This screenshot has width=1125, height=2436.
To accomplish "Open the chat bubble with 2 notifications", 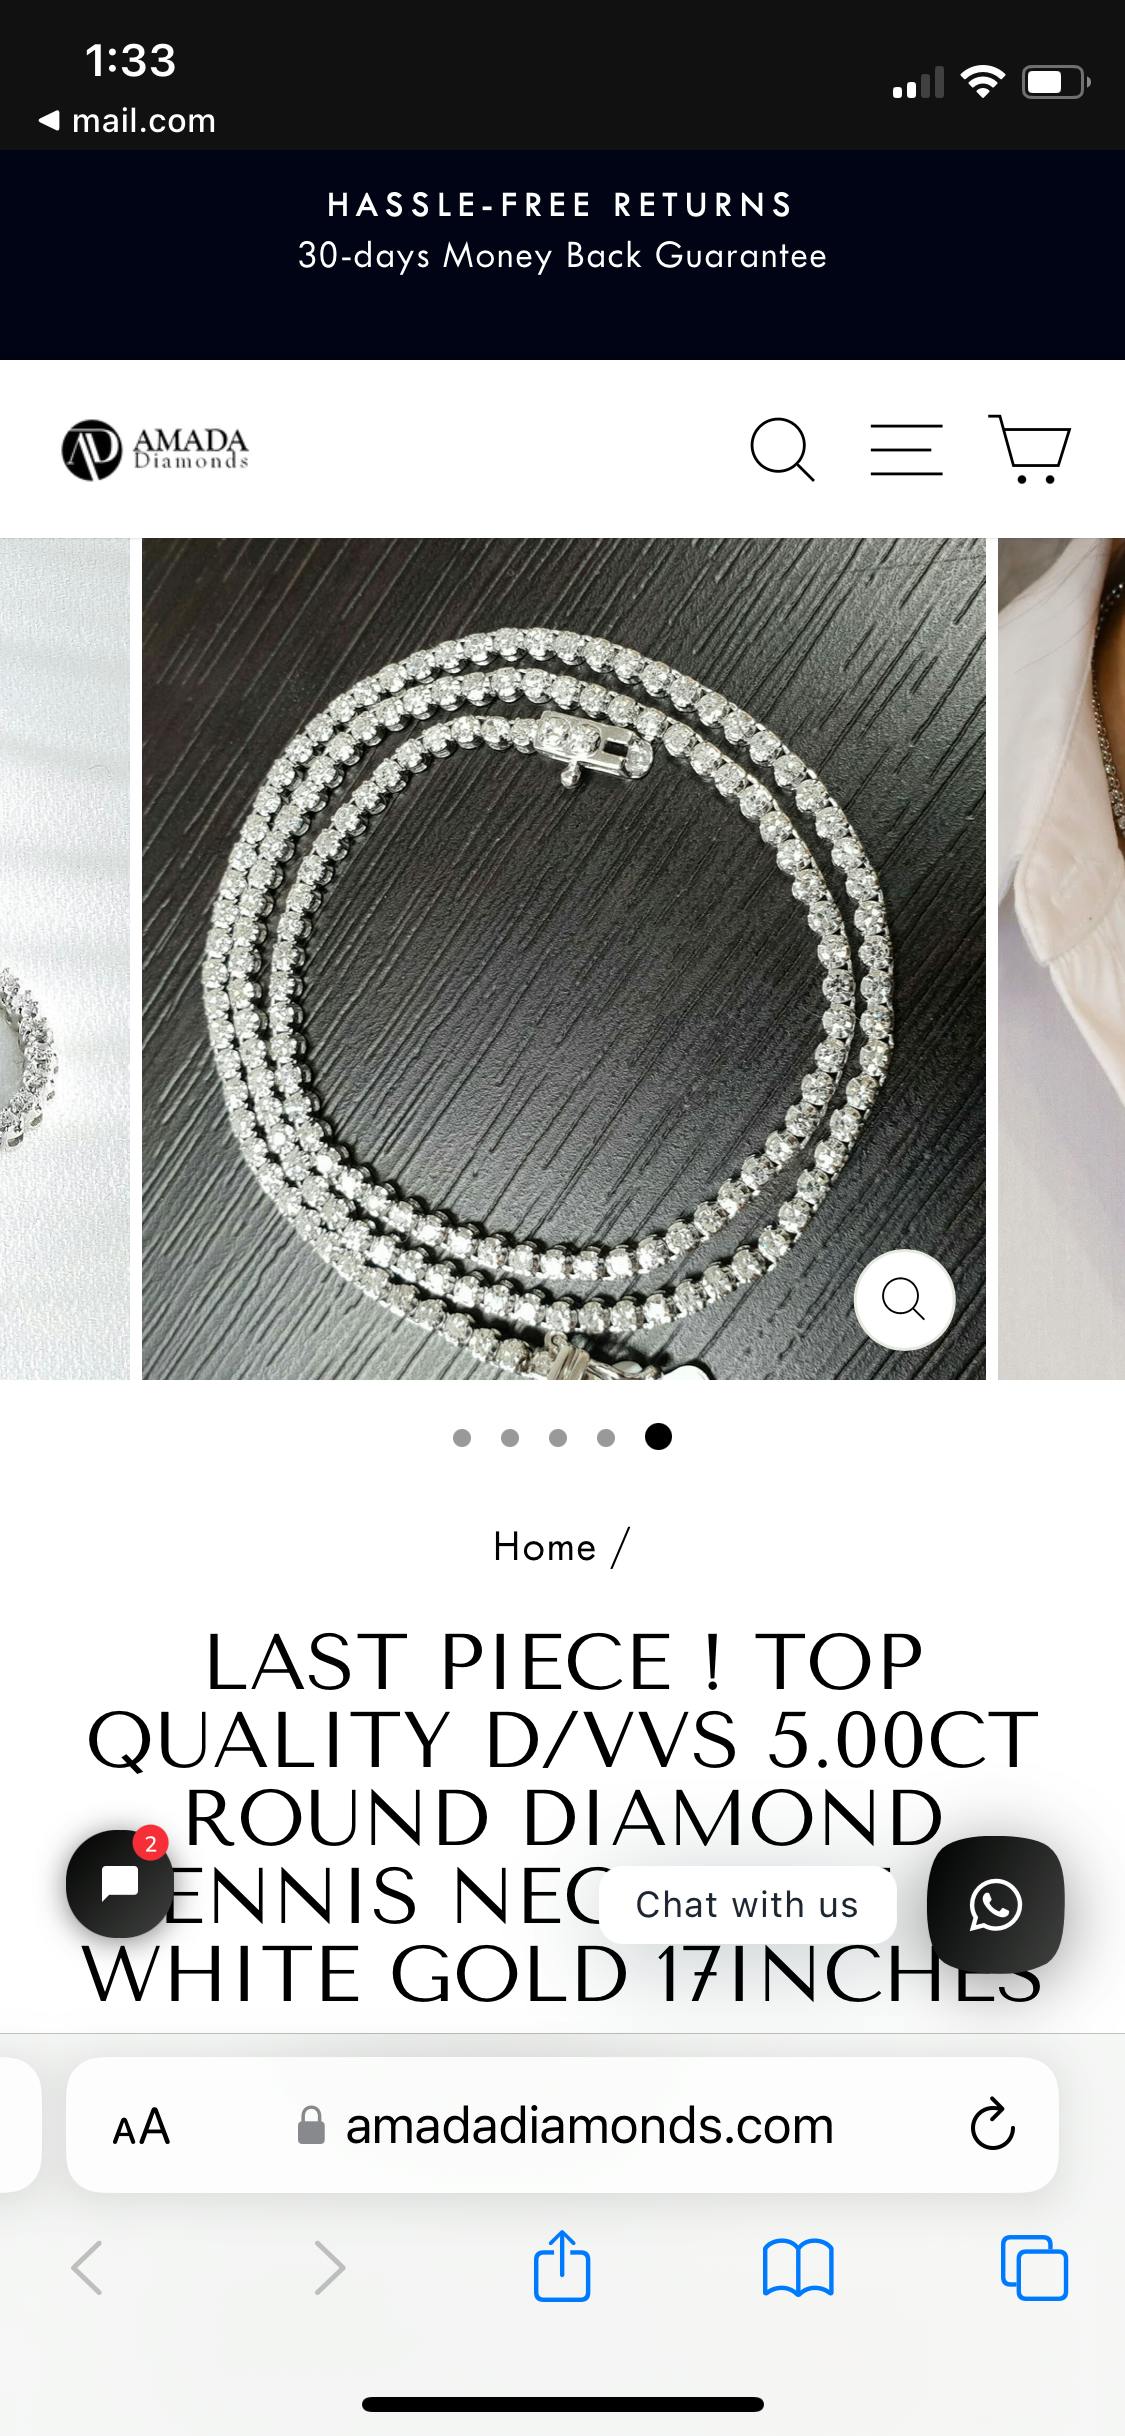I will [120, 1883].
